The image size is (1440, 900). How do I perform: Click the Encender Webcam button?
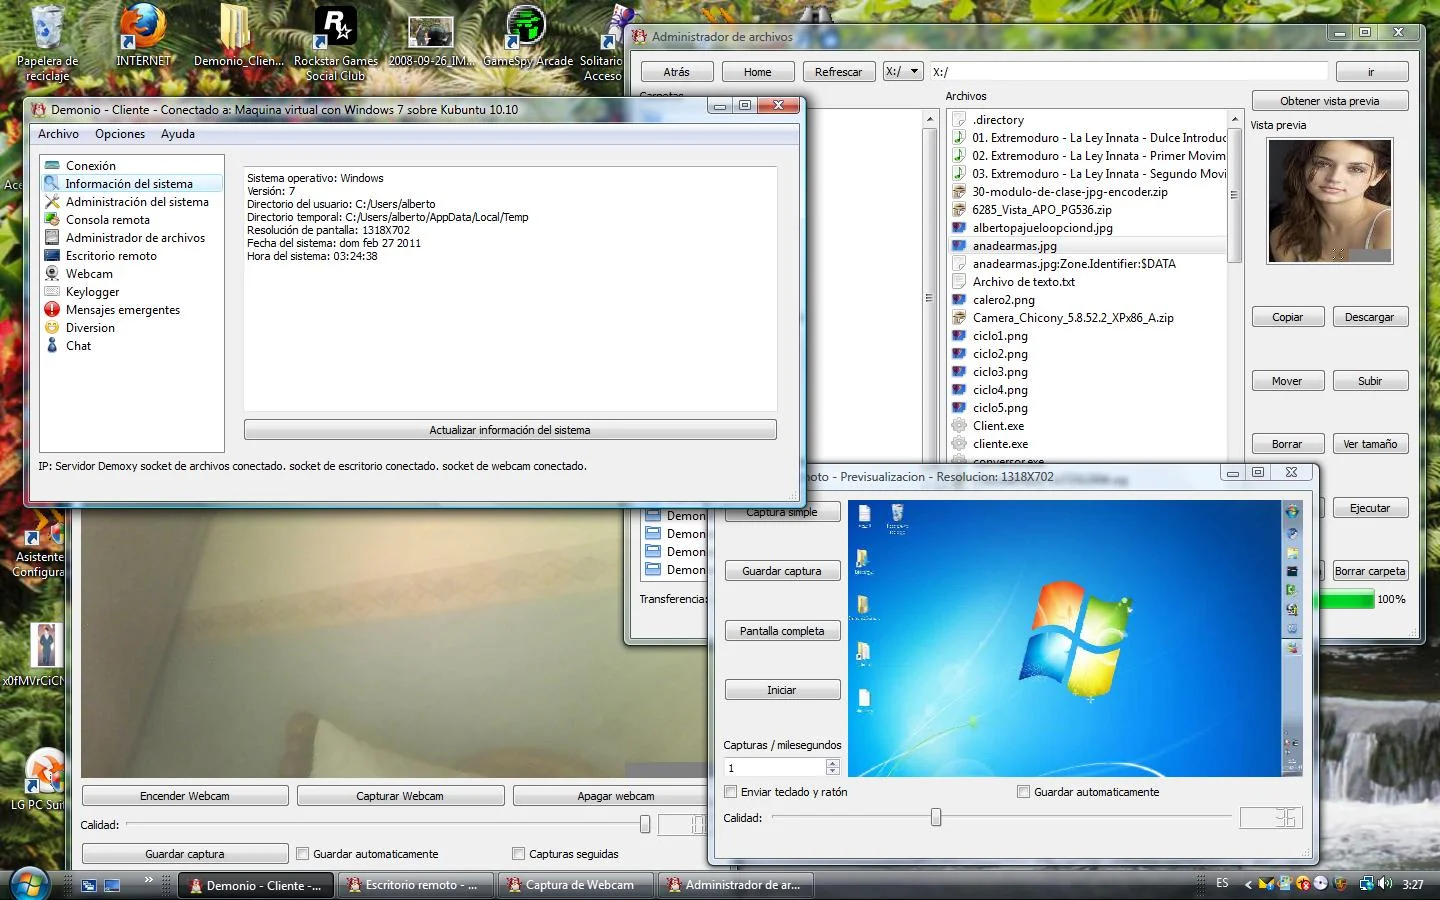pos(185,796)
